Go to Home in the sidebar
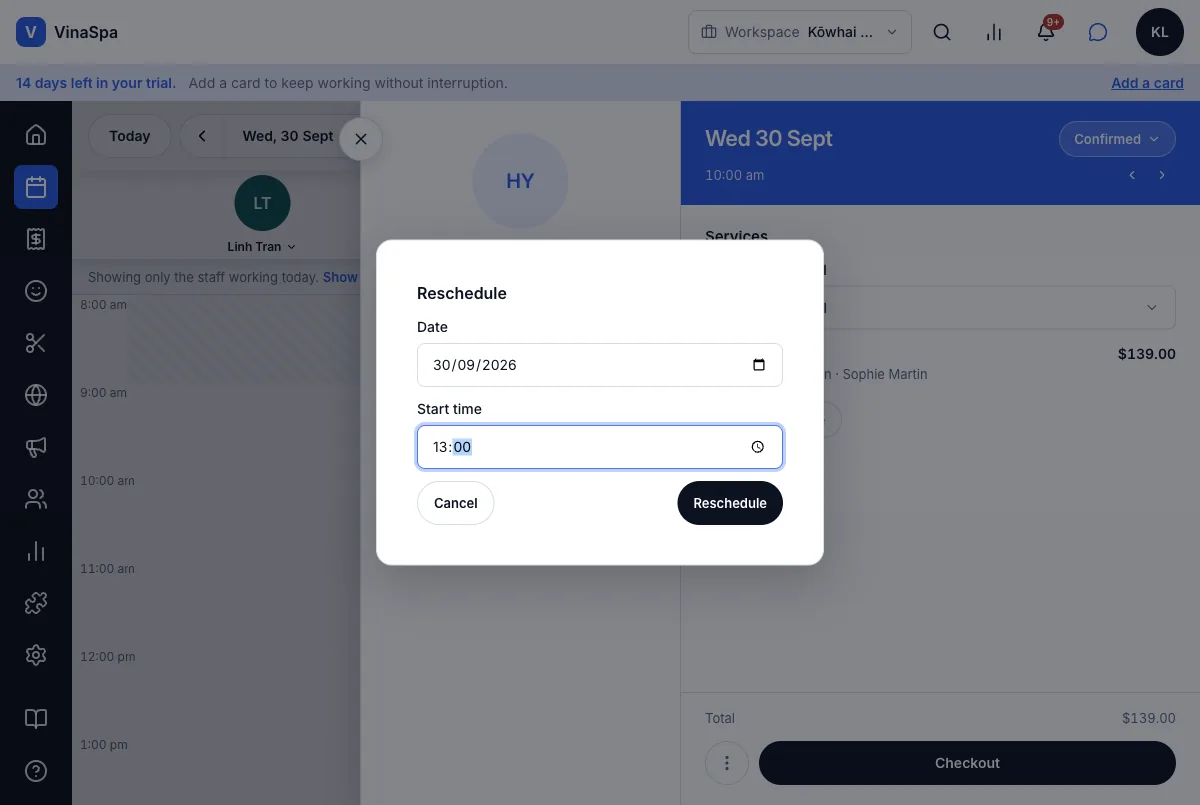The image size is (1200, 805). 36,135
